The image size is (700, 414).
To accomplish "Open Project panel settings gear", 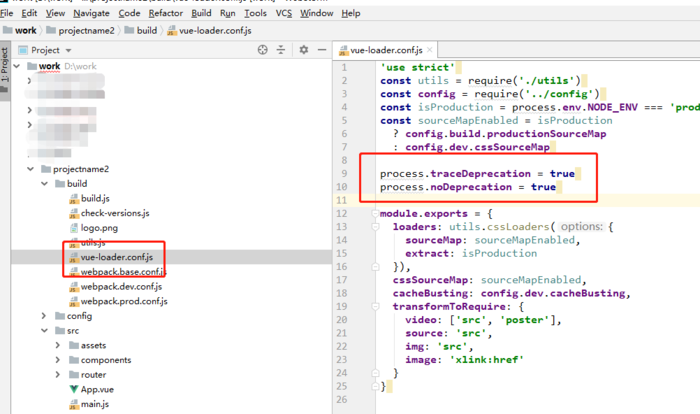I will tap(304, 50).
